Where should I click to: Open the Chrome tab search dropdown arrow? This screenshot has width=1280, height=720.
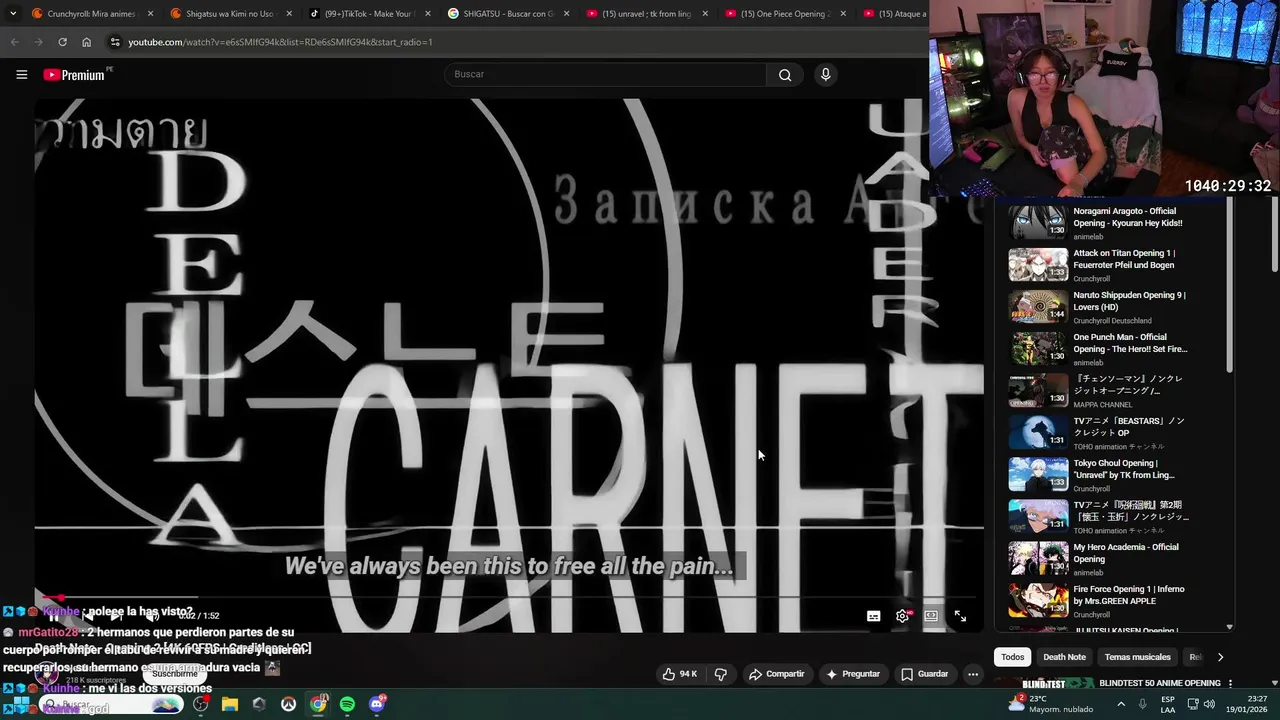pos(12,14)
